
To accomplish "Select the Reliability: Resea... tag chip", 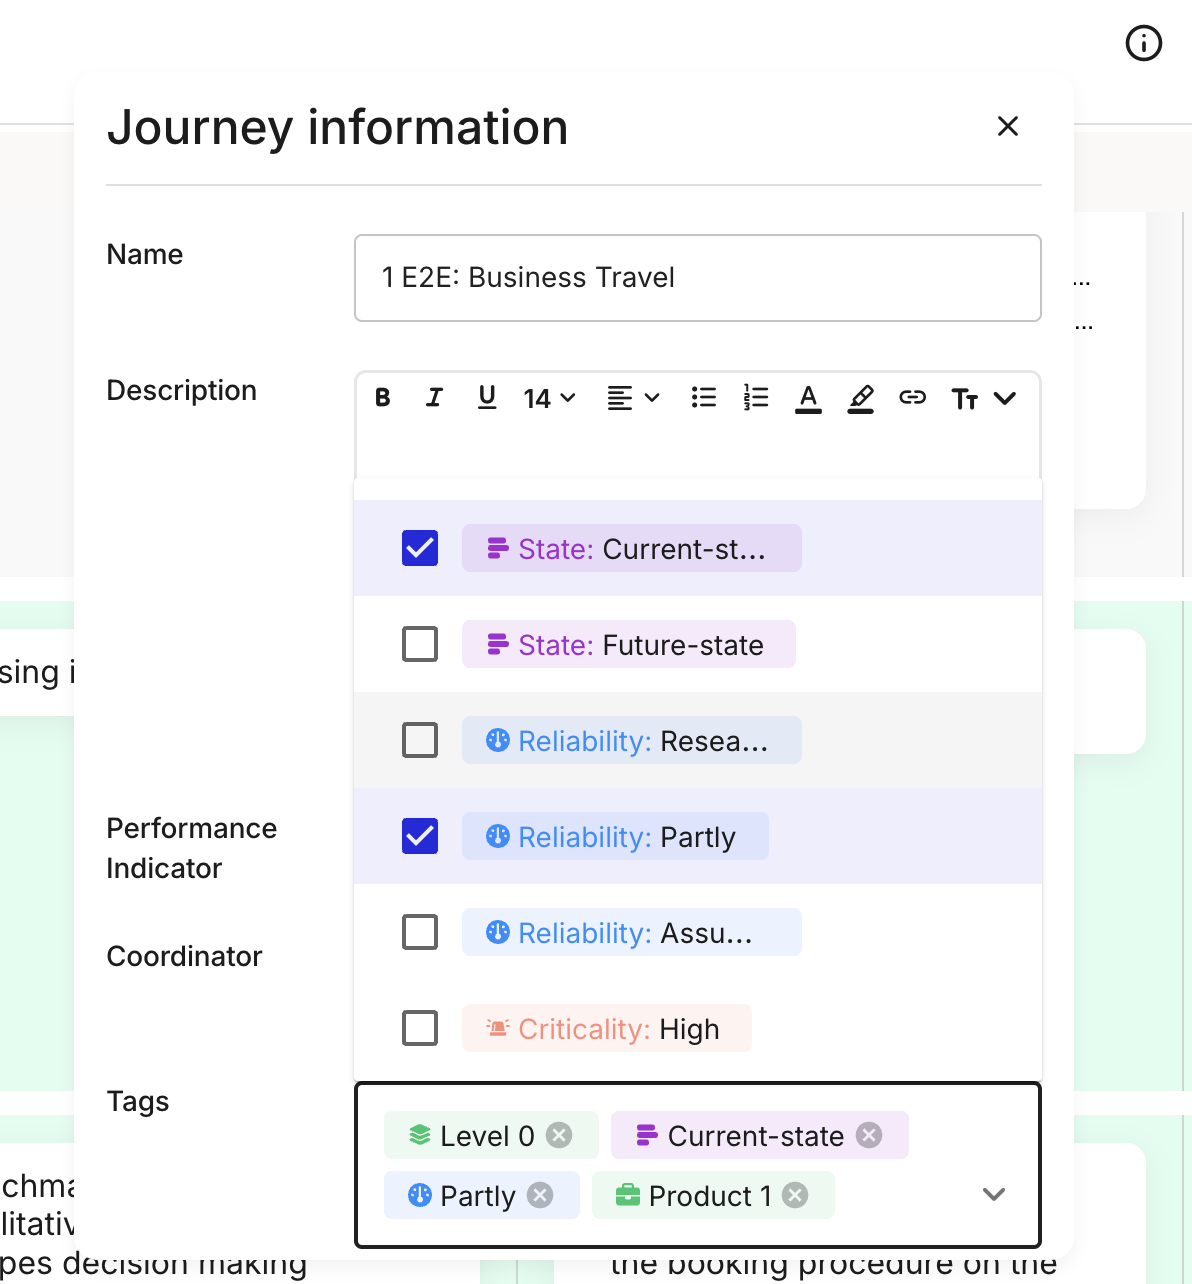I will point(632,740).
